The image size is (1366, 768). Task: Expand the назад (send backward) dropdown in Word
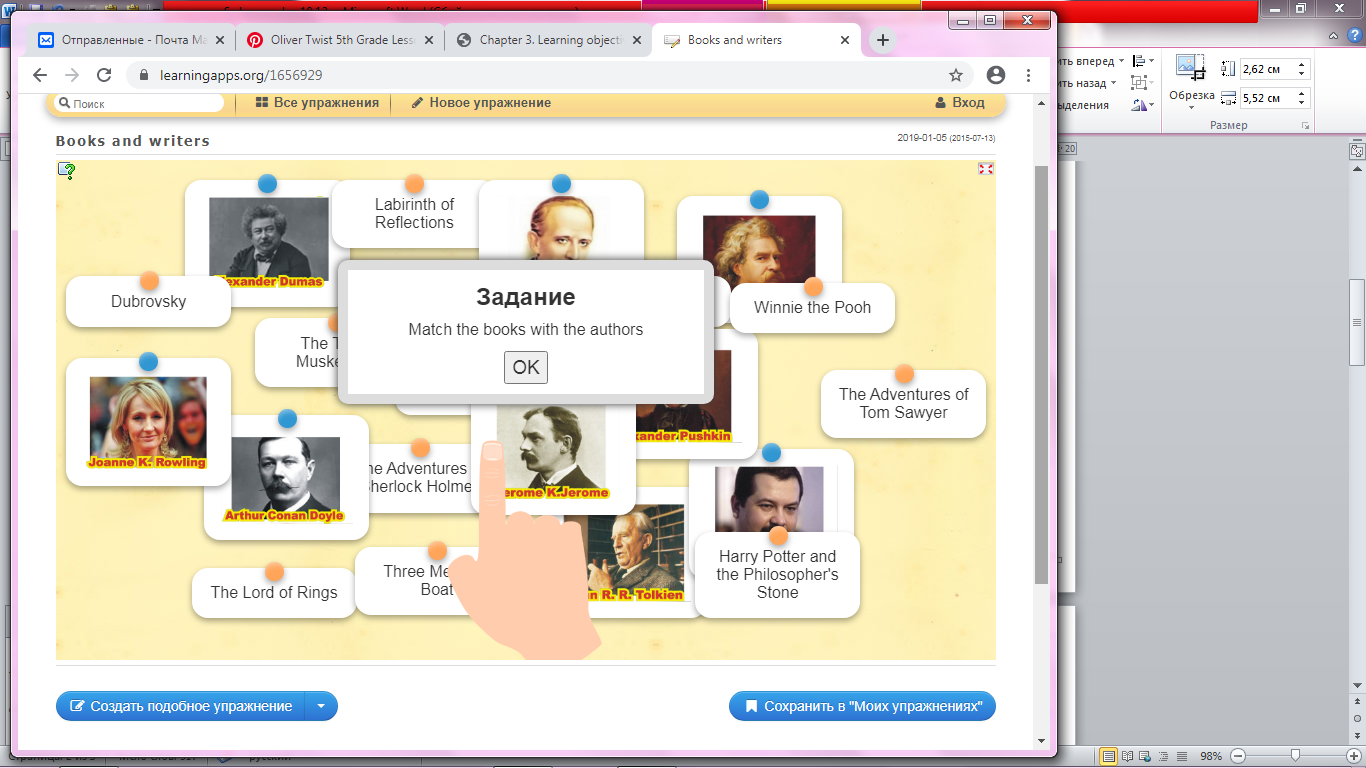point(1114,84)
